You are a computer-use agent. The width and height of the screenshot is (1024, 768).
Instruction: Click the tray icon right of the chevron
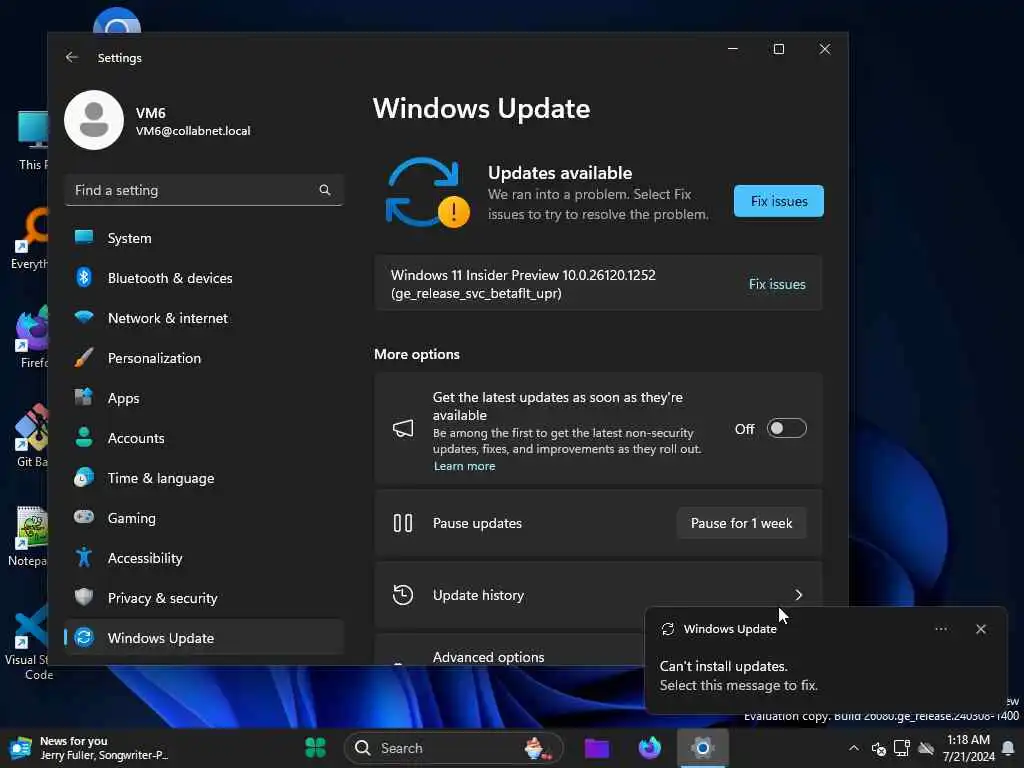pyautogui.click(x=878, y=748)
